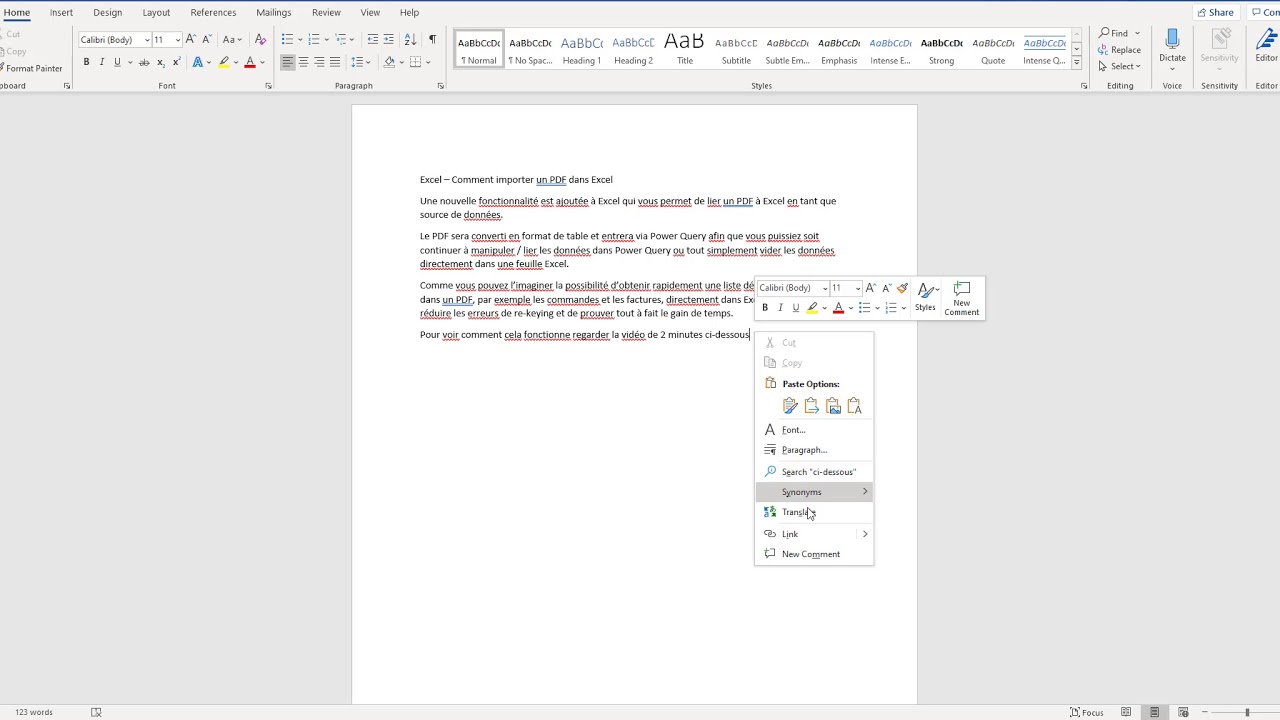Toggle Bold in the ribbon Font group

click(86, 62)
